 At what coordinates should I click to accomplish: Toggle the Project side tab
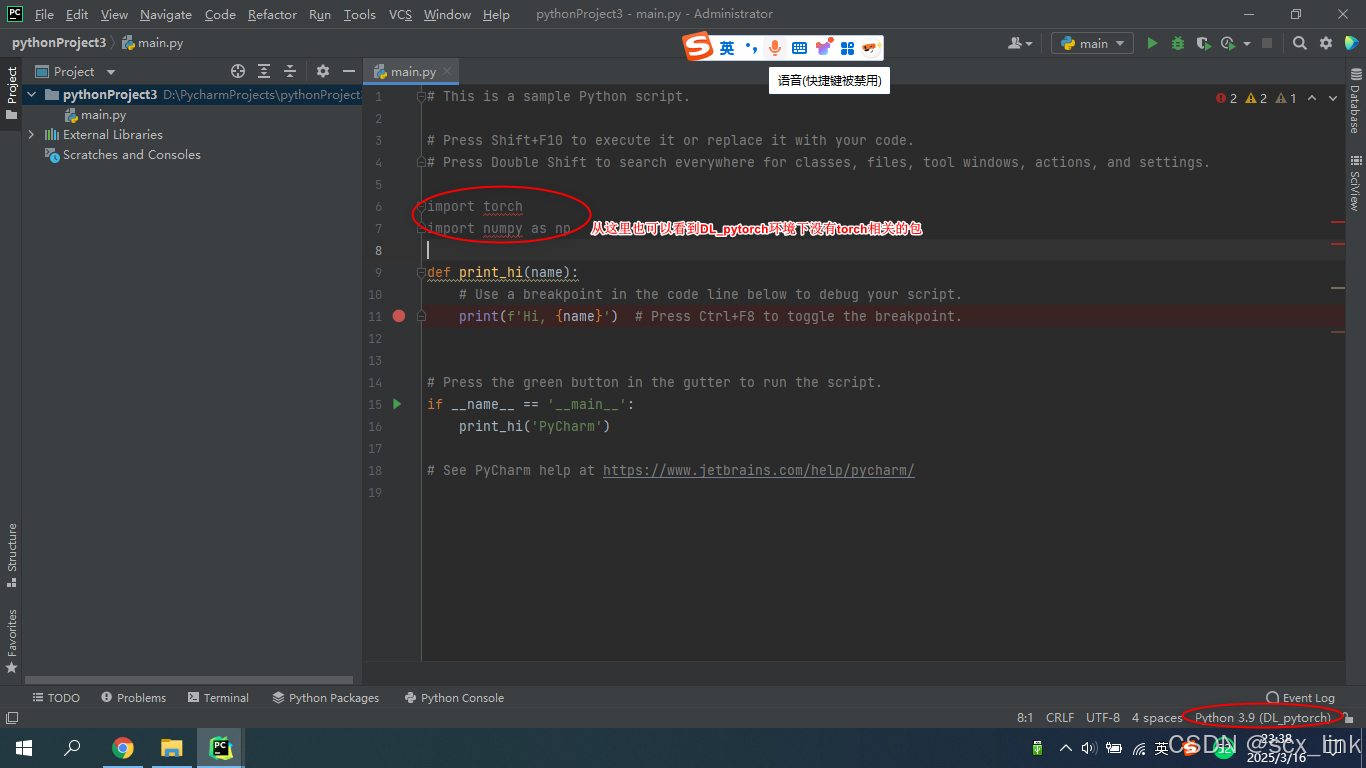coord(12,93)
